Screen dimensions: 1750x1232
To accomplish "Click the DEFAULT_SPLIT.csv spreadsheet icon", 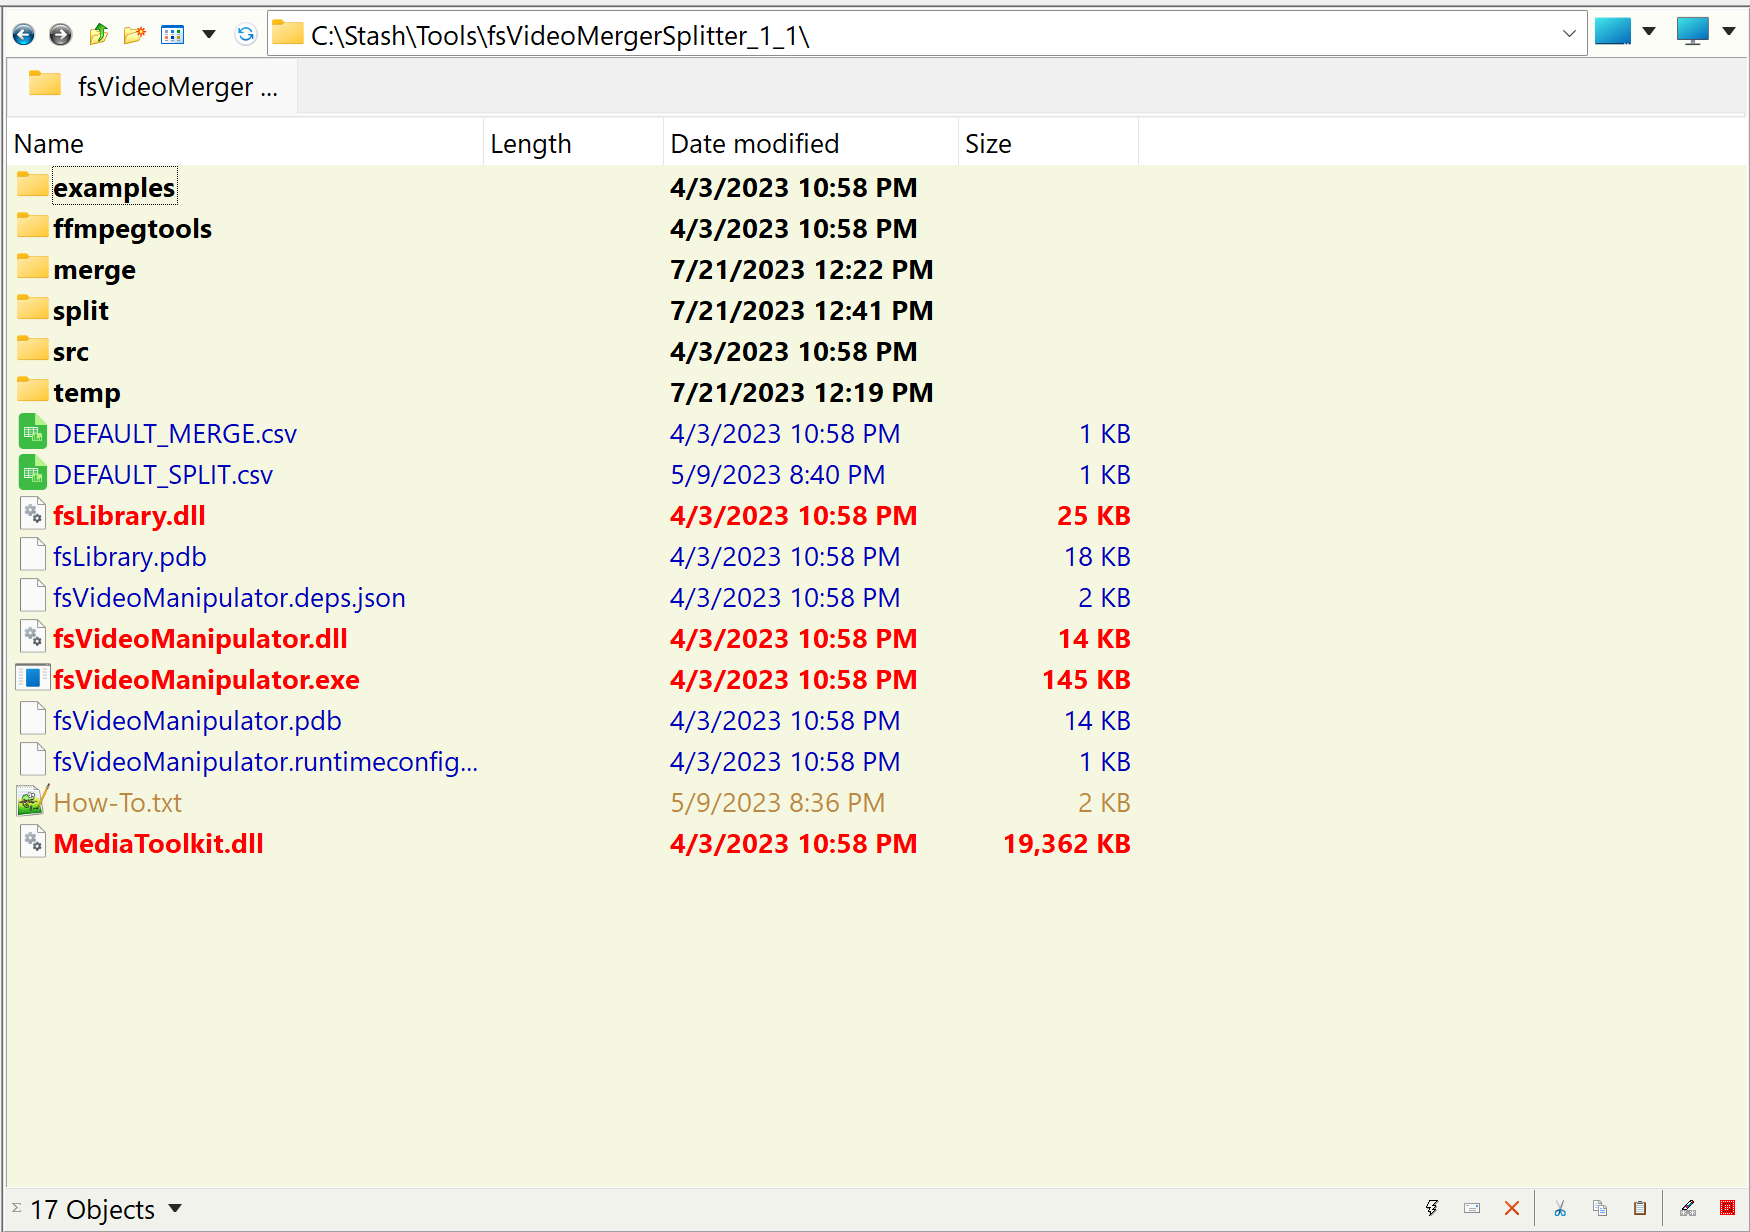I will 33,474.
